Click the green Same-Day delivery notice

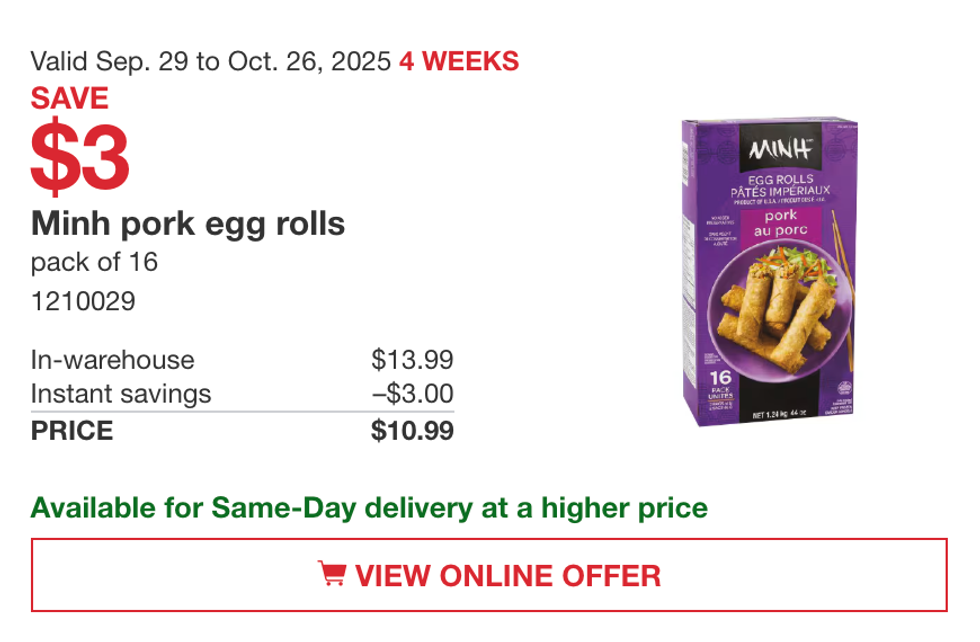pyautogui.click(x=369, y=508)
